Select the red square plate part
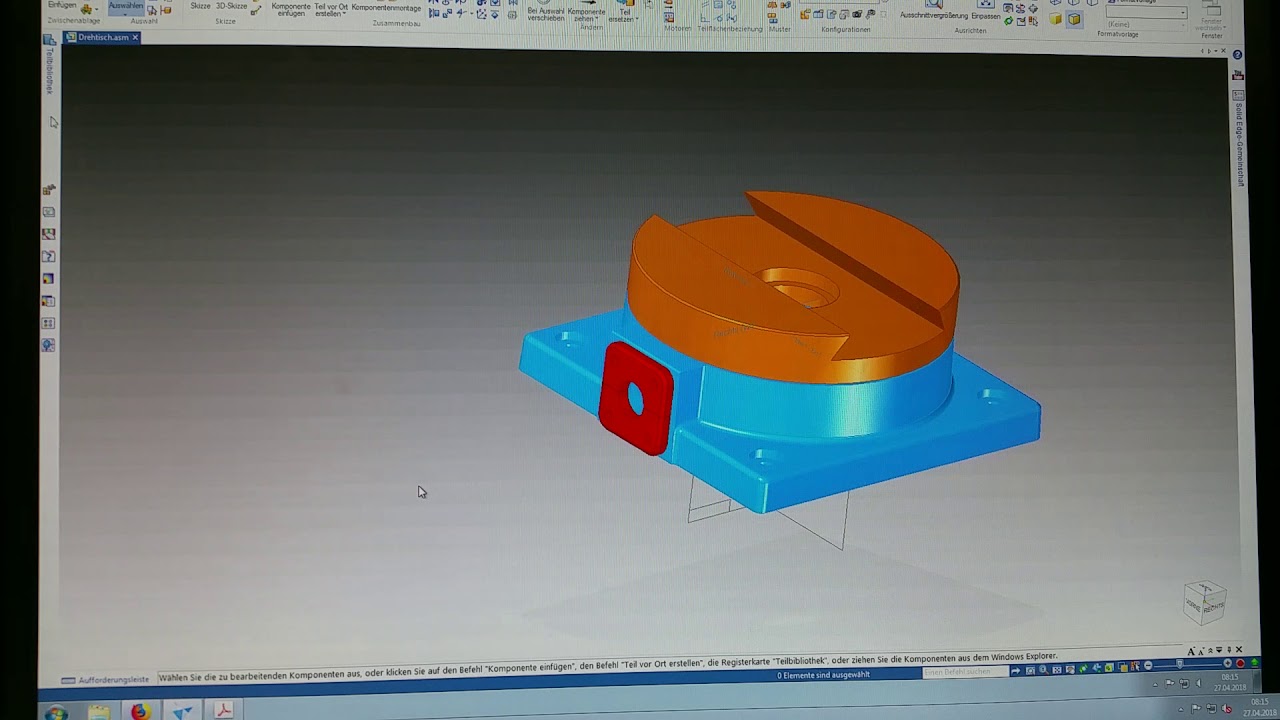Screen dimensions: 1280x720 pyautogui.click(x=635, y=398)
